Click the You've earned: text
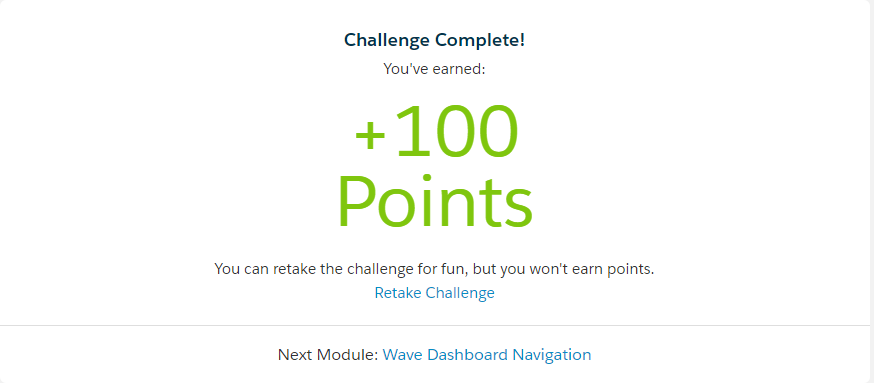 (x=434, y=69)
